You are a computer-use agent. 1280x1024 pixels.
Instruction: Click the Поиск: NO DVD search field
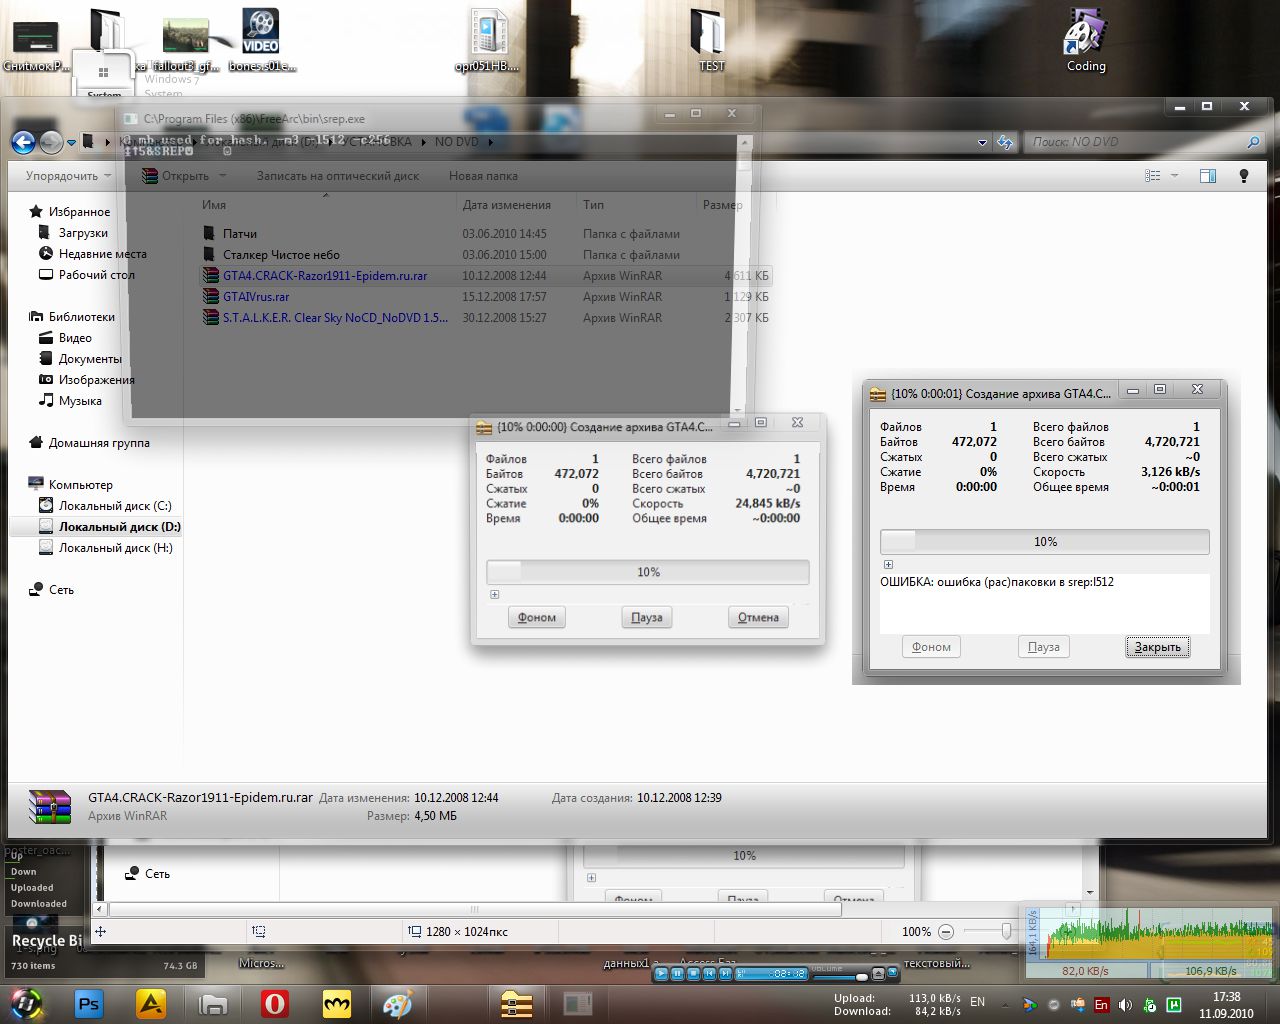click(1135, 142)
